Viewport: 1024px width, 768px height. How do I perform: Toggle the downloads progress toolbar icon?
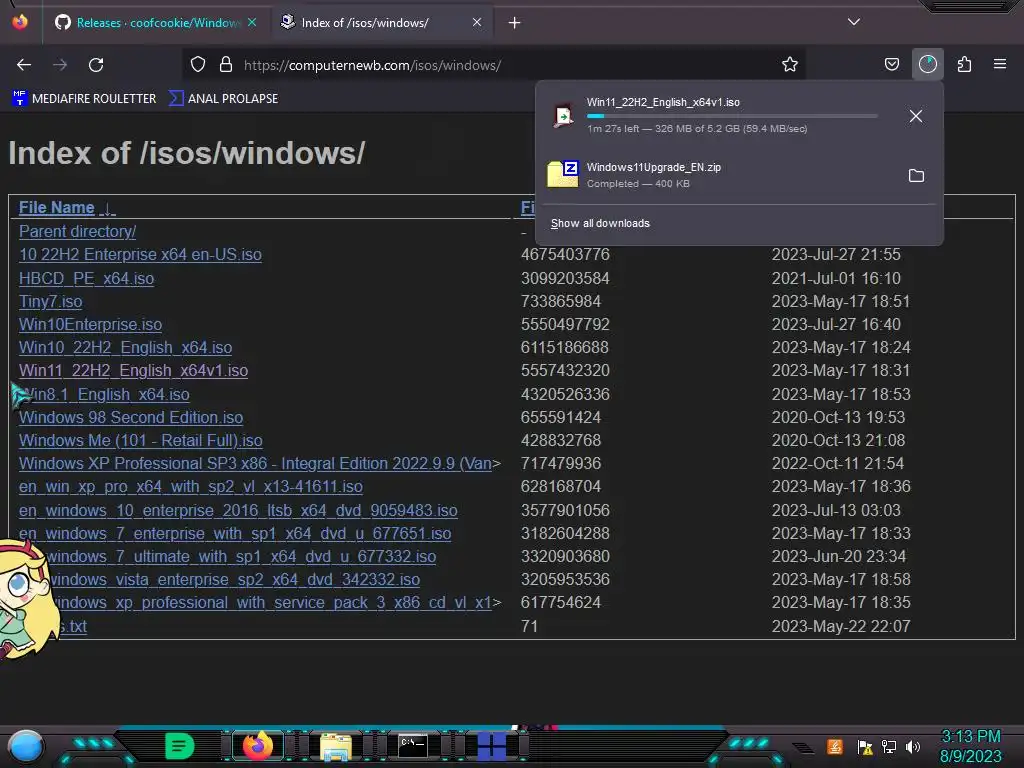pos(927,65)
